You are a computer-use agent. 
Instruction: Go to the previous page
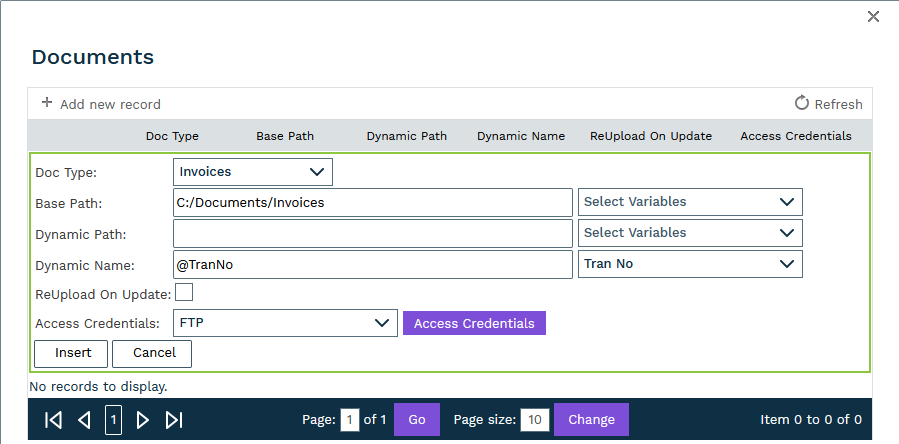click(84, 420)
